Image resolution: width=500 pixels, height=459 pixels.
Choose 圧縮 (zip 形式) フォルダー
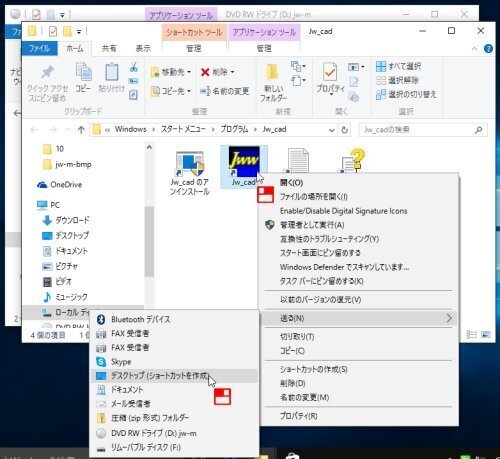pyautogui.click(x=174, y=418)
